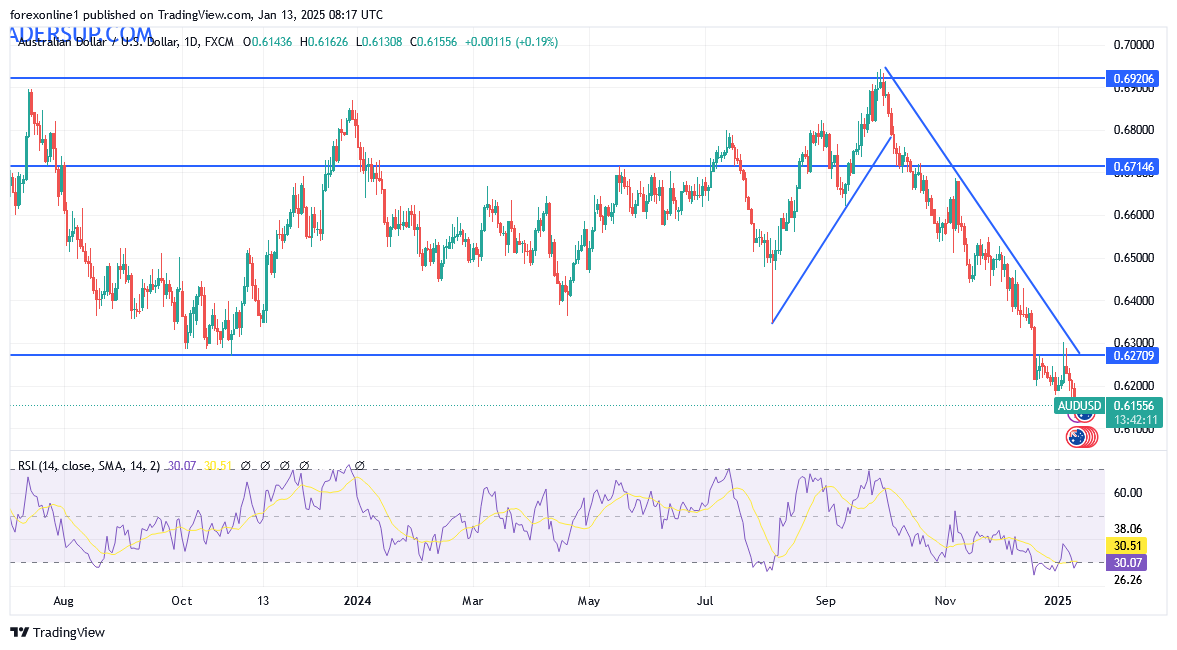Click the 2024 label on the time axis

pyautogui.click(x=357, y=601)
